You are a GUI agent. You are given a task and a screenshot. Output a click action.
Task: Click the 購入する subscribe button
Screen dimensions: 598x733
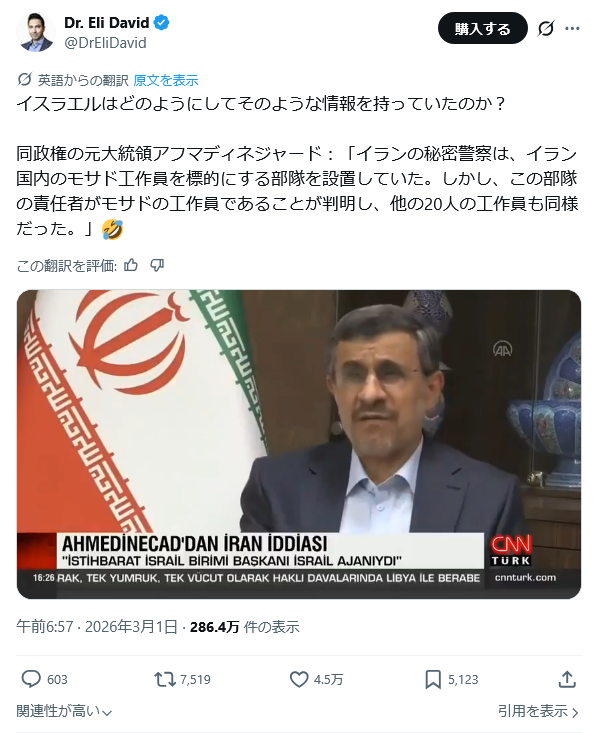point(483,29)
